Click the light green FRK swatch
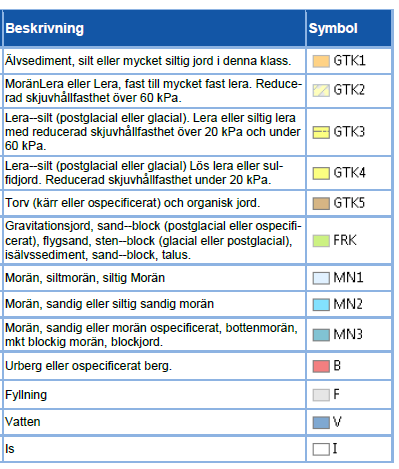 click(x=321, y=241)
